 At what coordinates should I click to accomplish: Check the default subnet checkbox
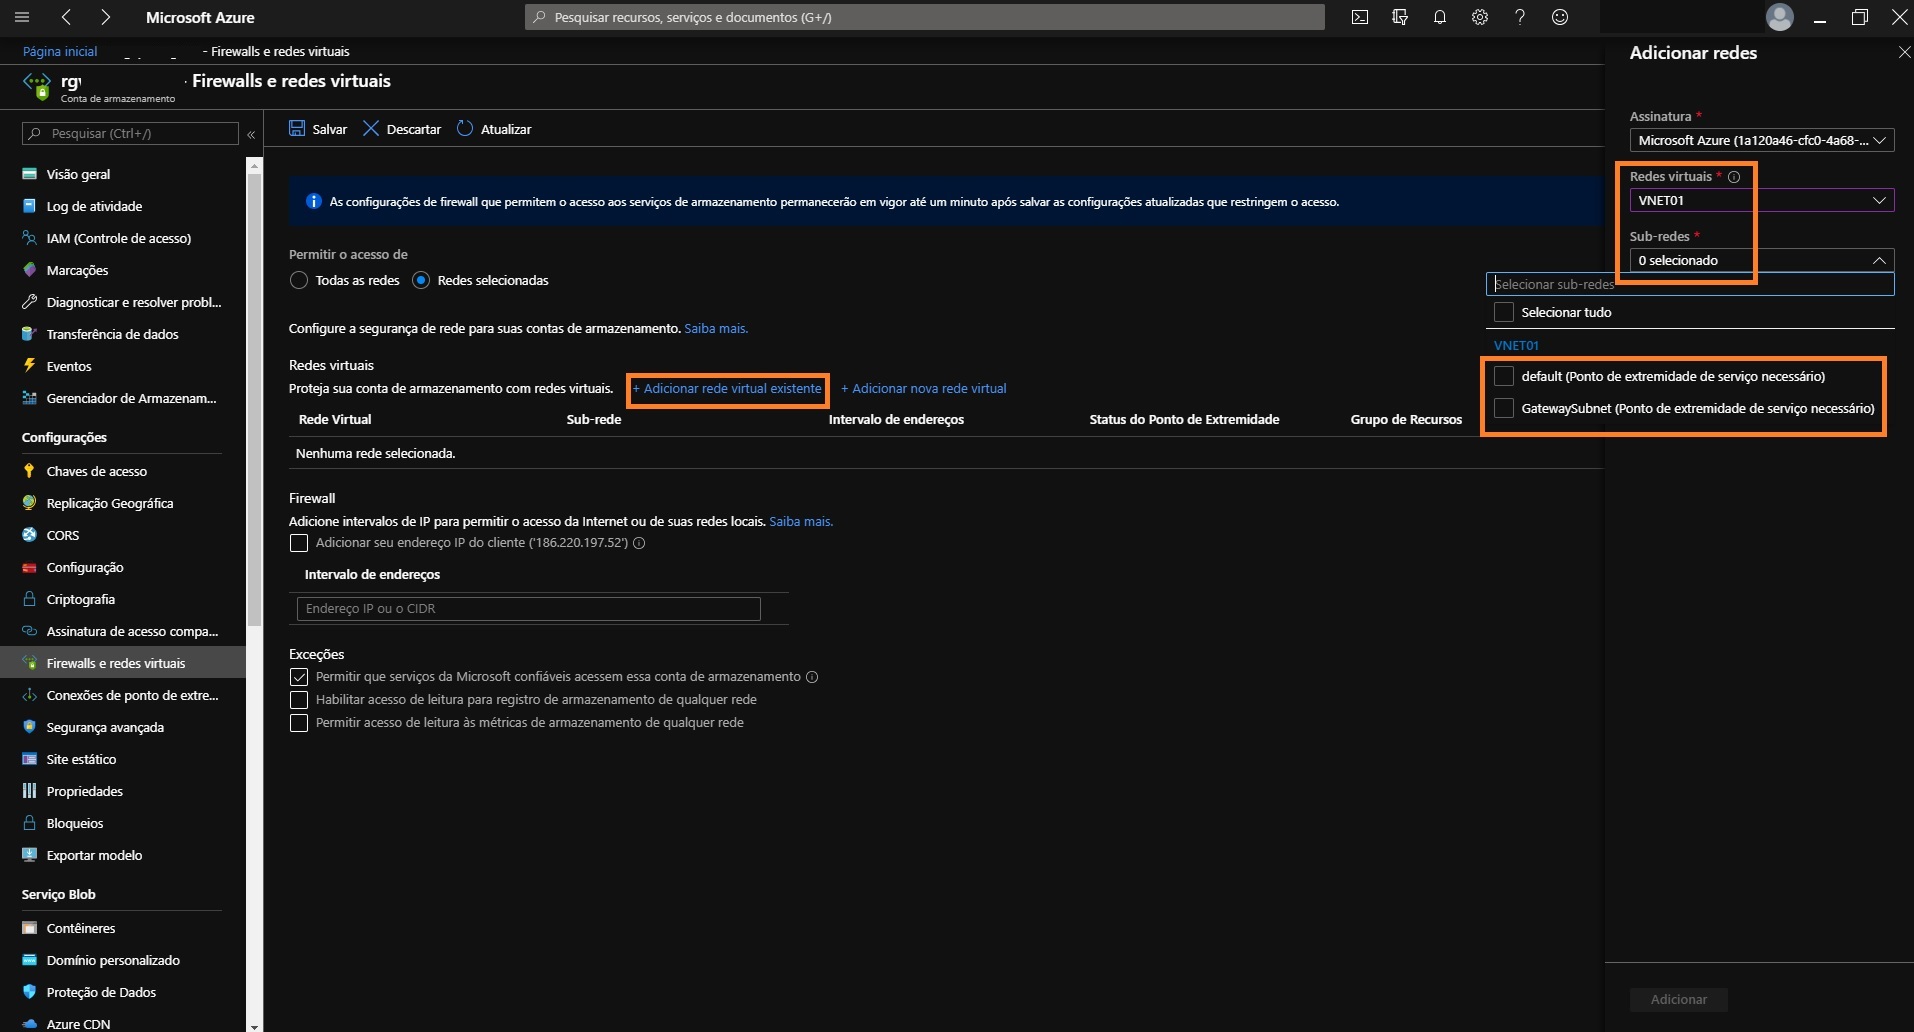pos(1503,376)
